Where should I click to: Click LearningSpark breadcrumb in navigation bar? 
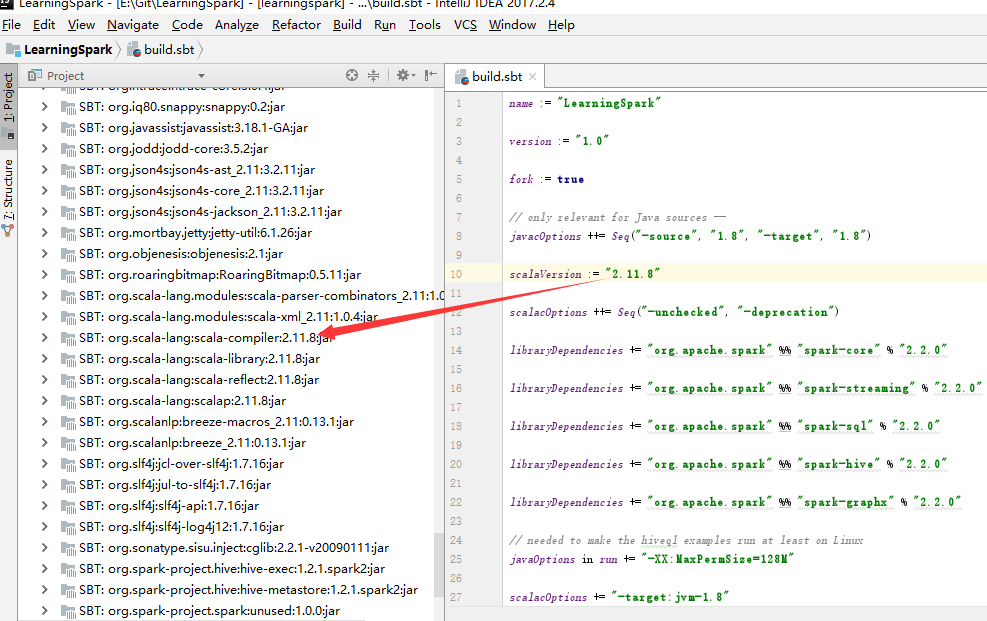[x=60, y=50]
